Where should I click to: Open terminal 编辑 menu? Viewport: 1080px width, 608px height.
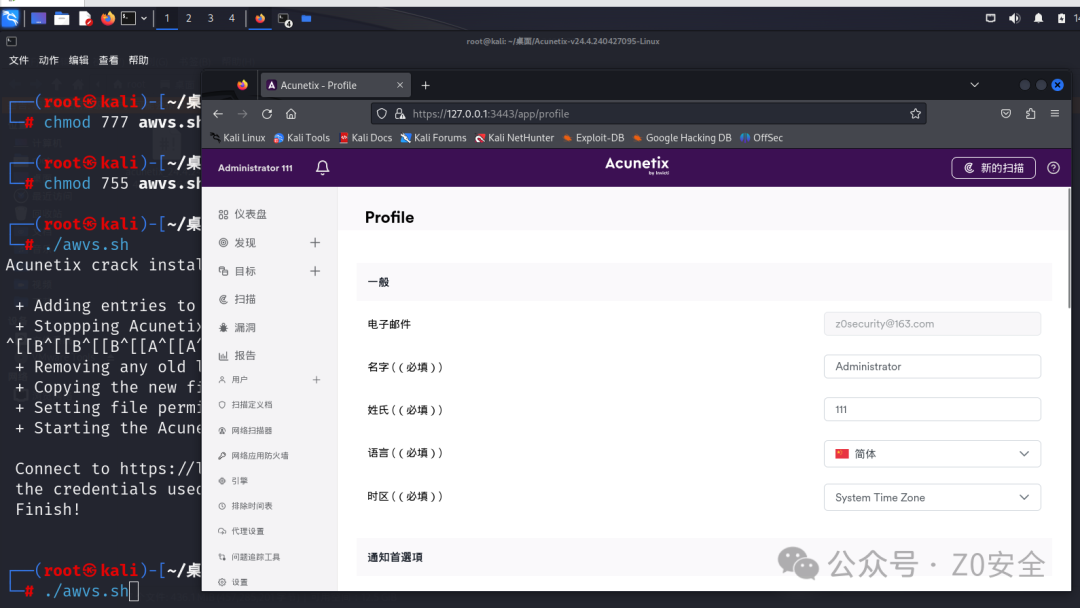(x=79, y=61)
